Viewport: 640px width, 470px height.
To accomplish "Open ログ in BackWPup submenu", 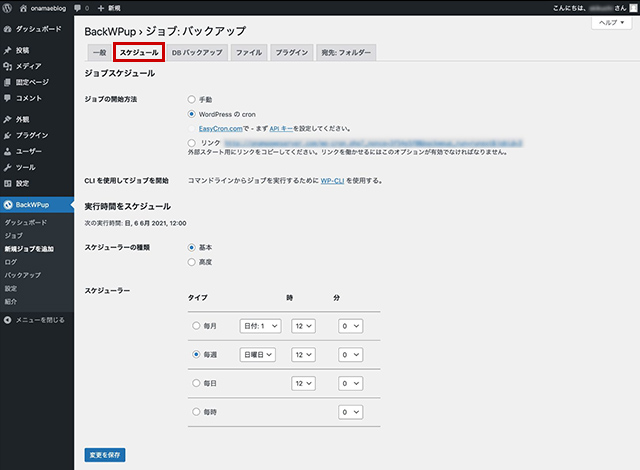I will (x=11, y=262).
